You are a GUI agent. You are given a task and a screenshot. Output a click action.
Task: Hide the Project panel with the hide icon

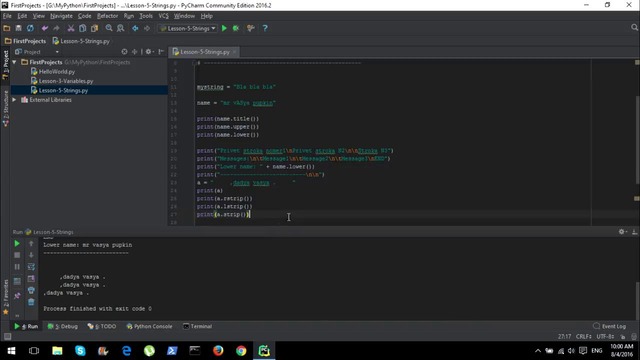coord(161,52)
